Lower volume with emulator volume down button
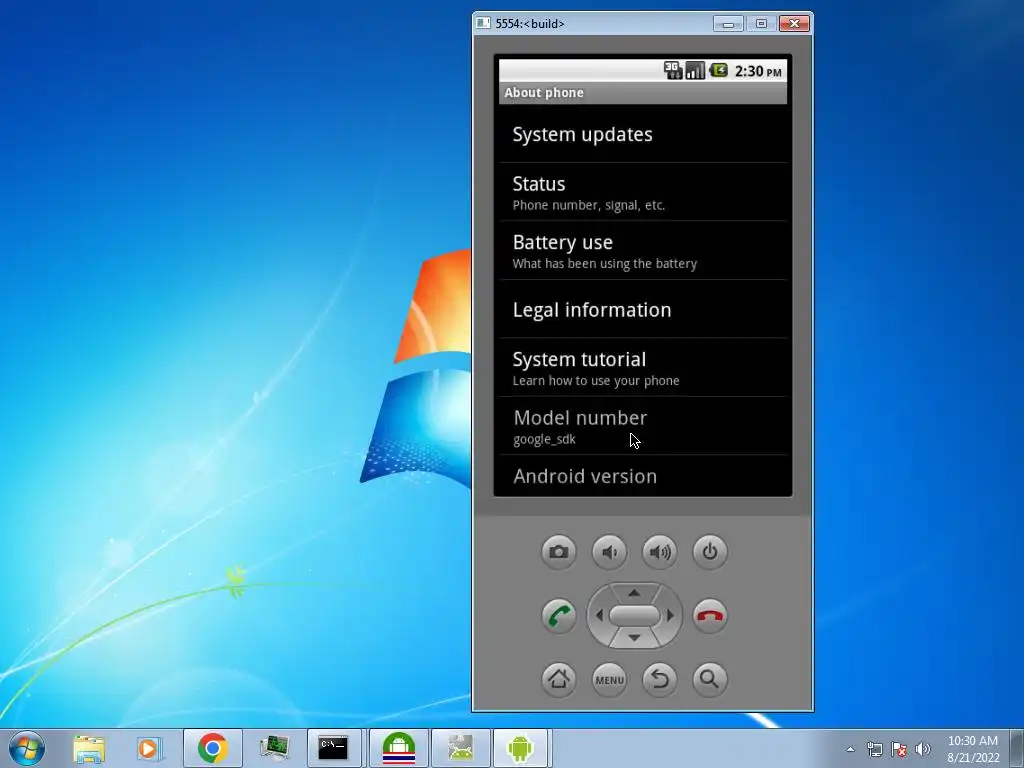The height and width of the screenshot is (768, 1024). [609, 552]
